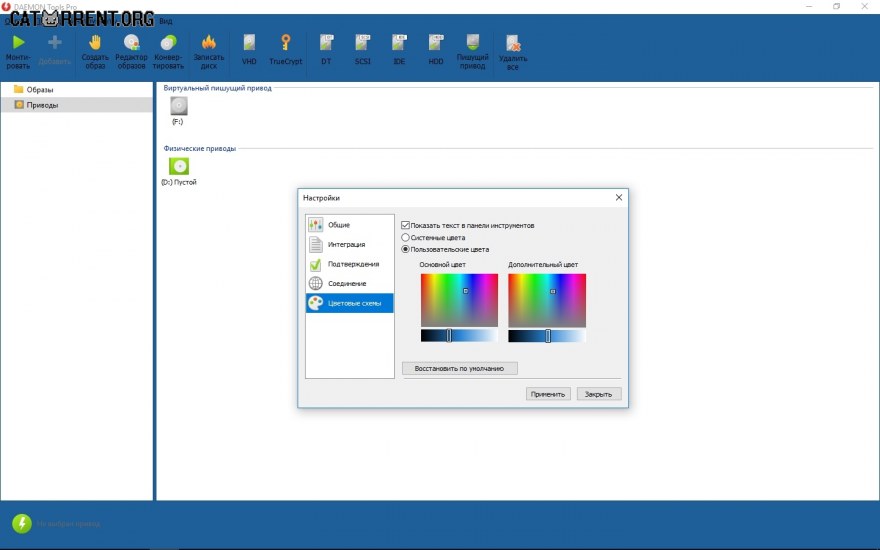The height and width of the screenshot is (550, 880).
Task: Click the Дополнительный цвет brightness slider handle
Action: coord(548,336)
